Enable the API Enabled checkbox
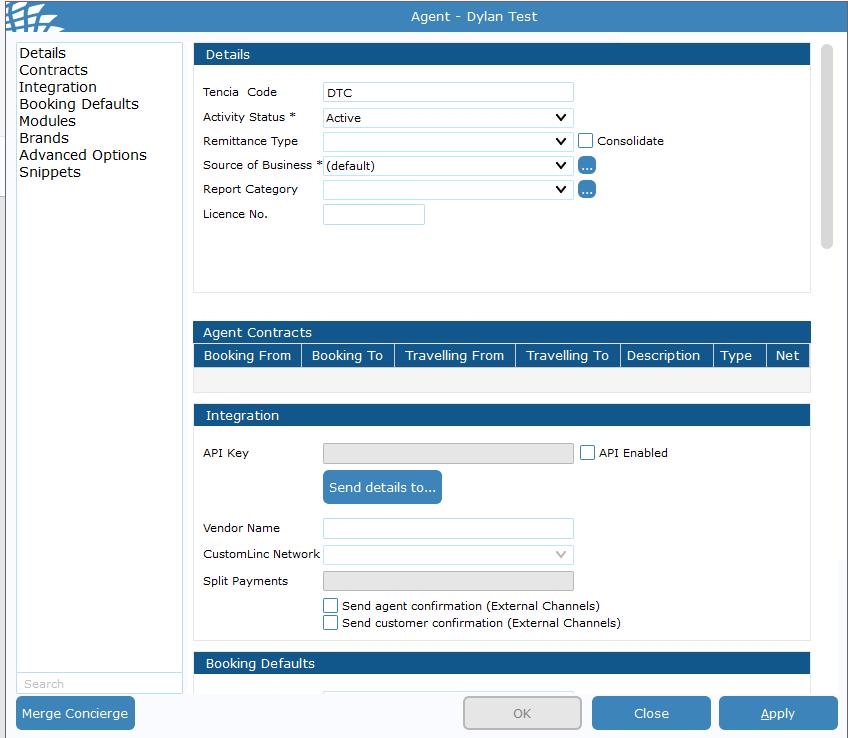Viewport: 848px width, 738px height. 588,453
